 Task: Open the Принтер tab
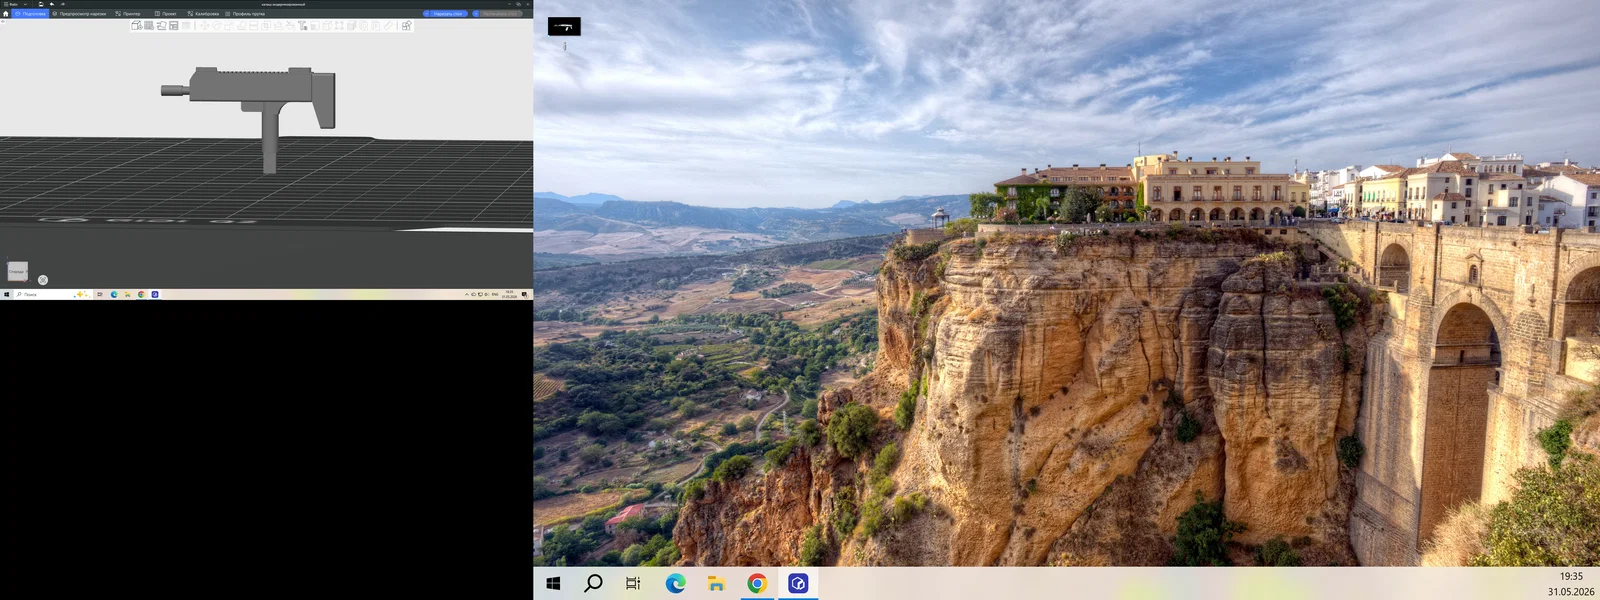click(128, 14)
